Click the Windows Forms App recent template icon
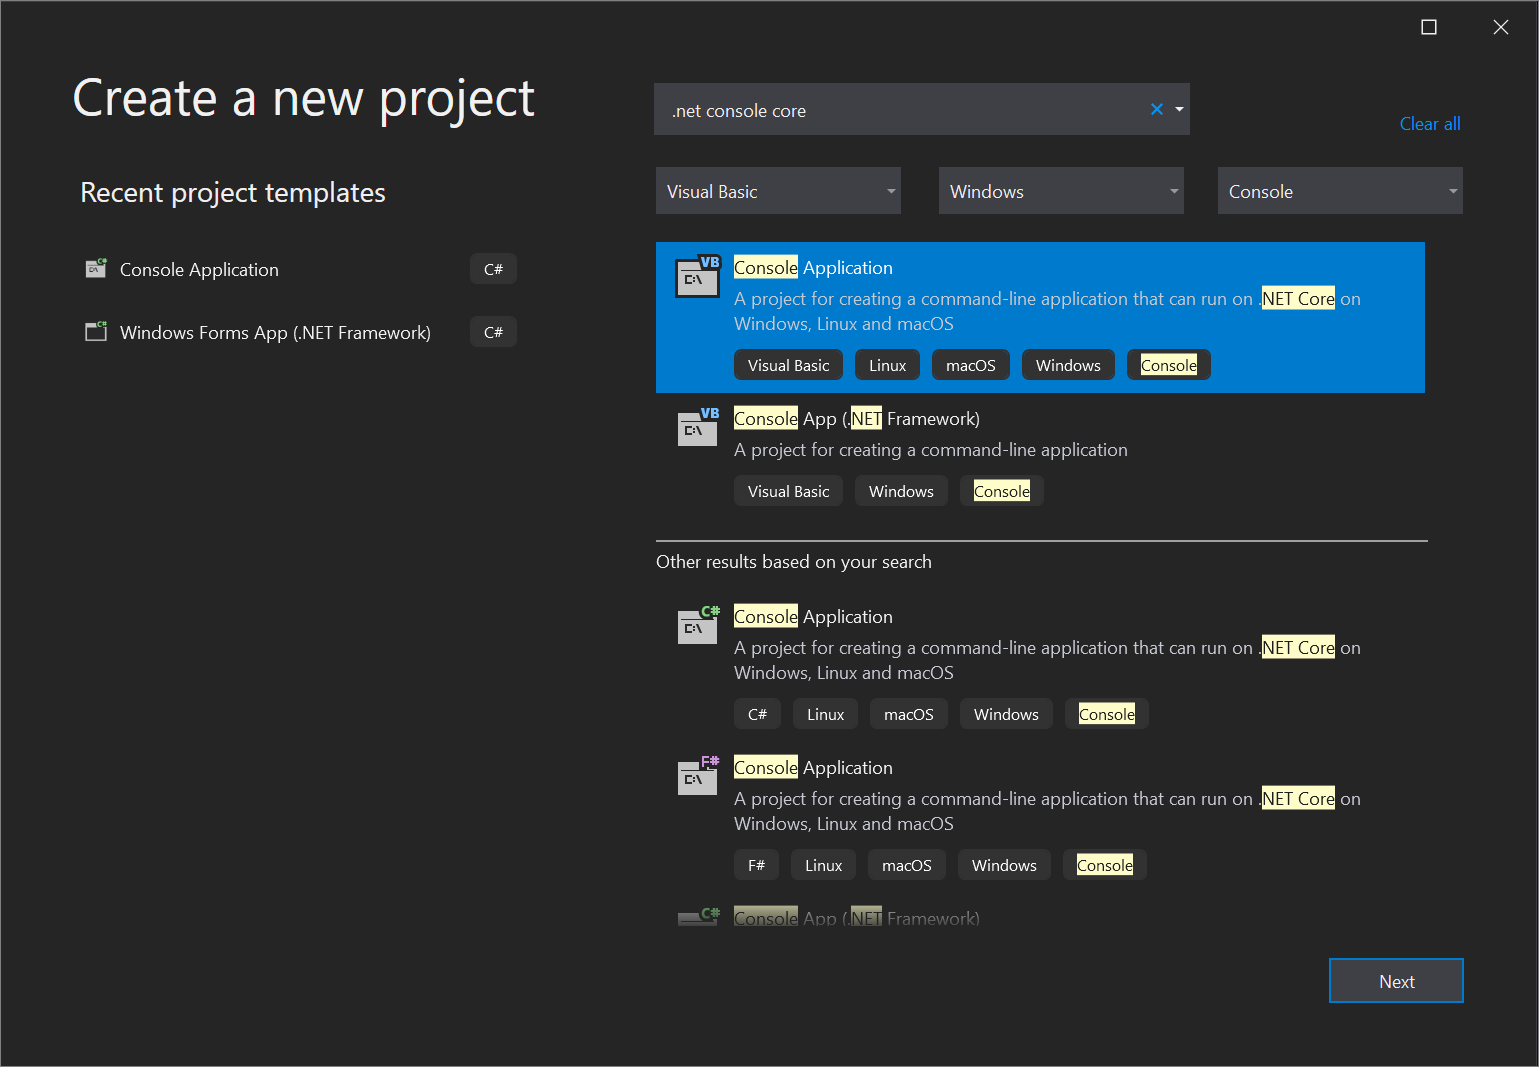Image resolution: width=1539 pixels, height=1067 pixels. (x=95, y=331)
